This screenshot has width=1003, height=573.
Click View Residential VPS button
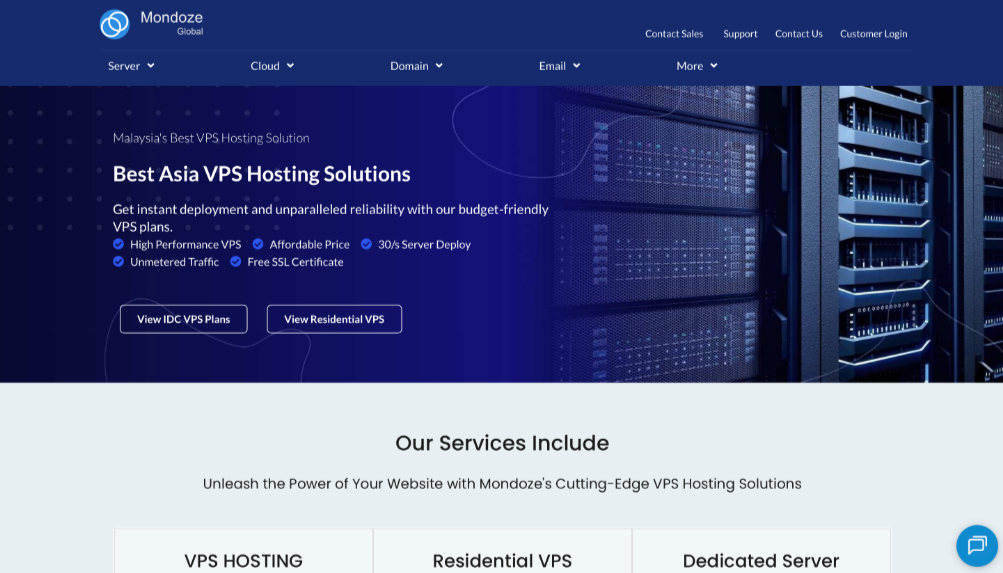point(334,319)
